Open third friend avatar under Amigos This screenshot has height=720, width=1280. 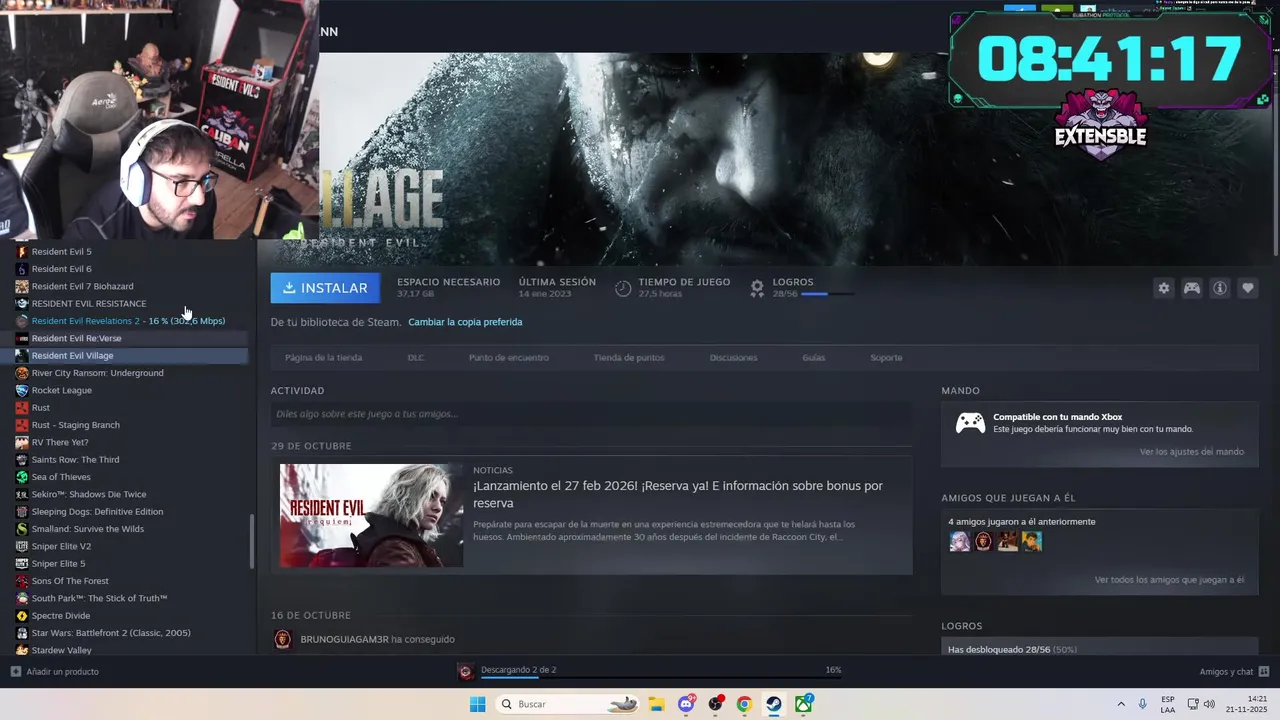point(1008,541)
